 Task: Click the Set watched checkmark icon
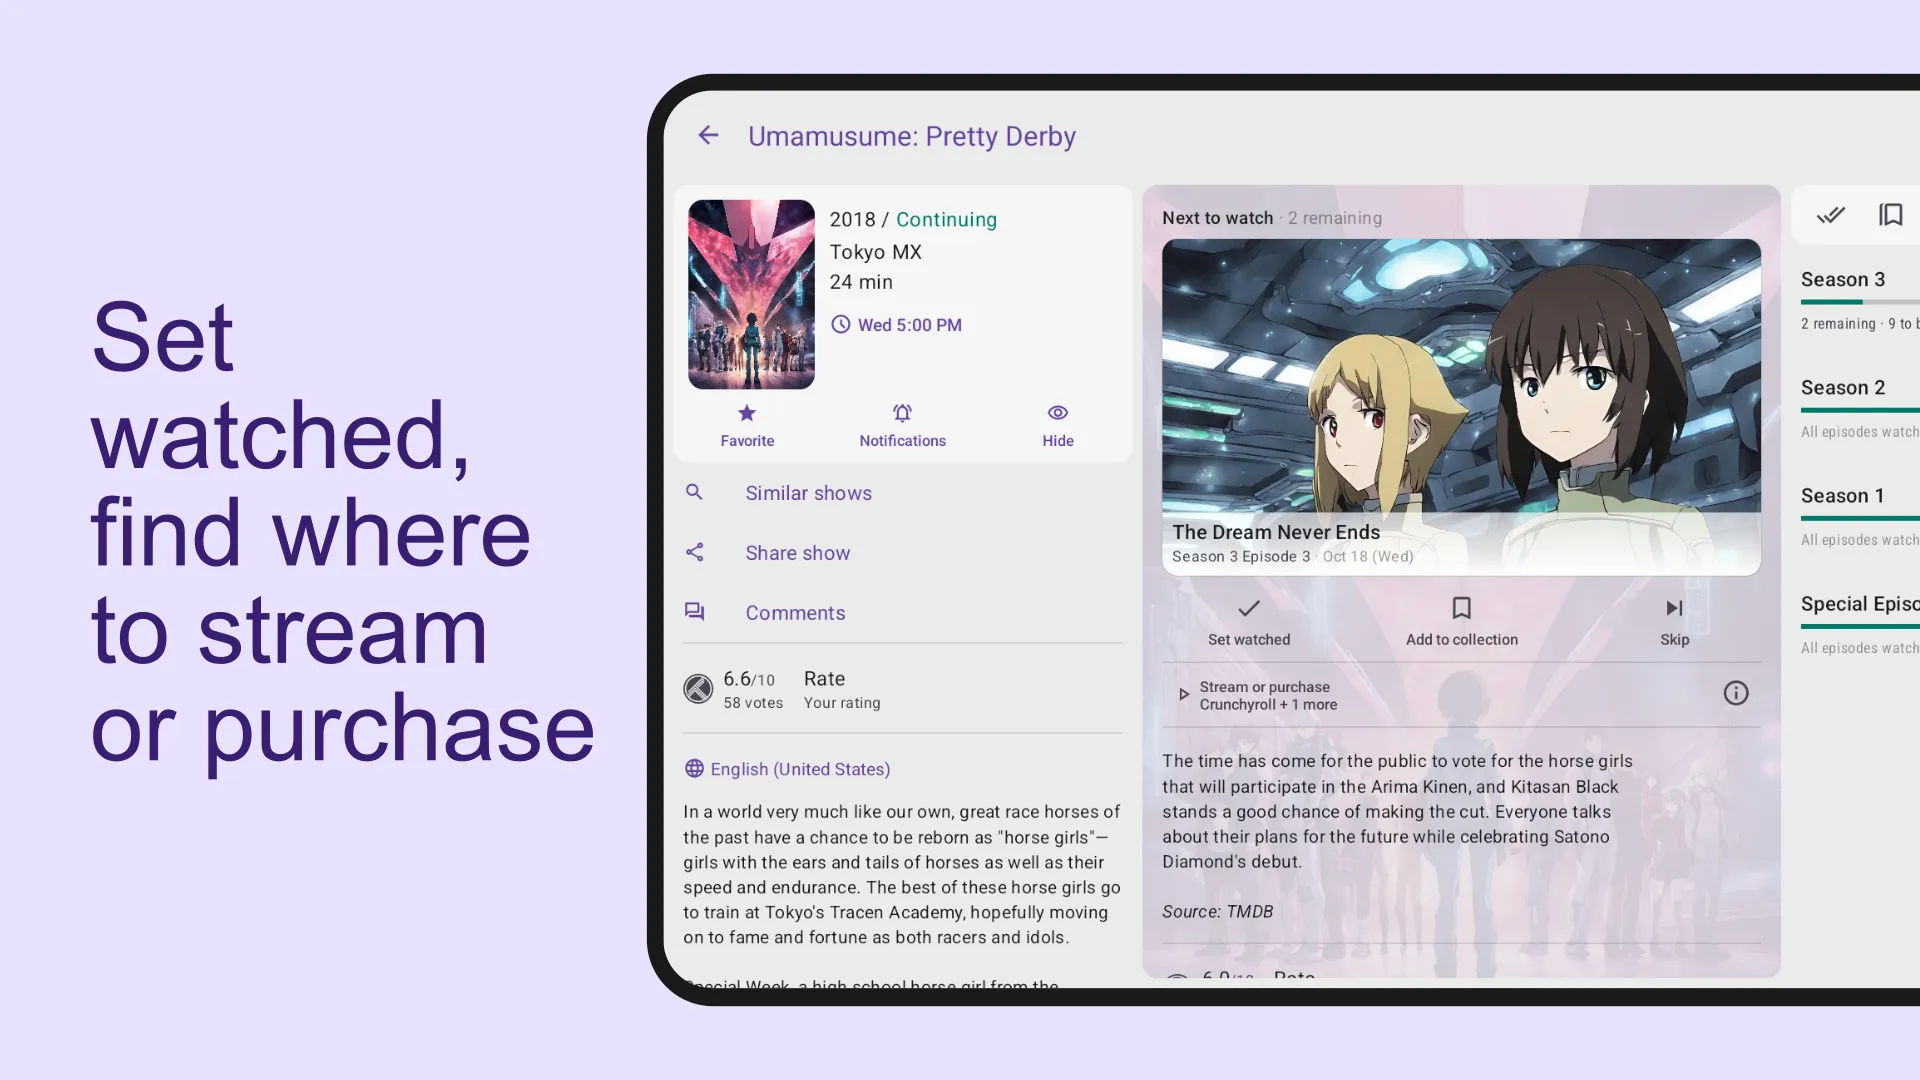coord(1249,608)
